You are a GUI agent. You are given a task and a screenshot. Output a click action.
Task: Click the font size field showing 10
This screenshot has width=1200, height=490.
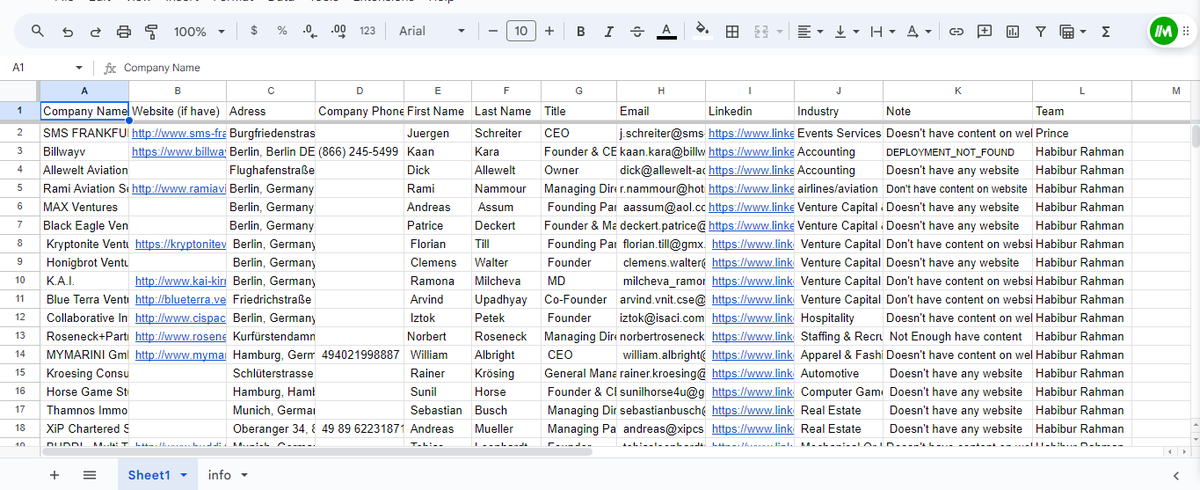tap(521, 31)
